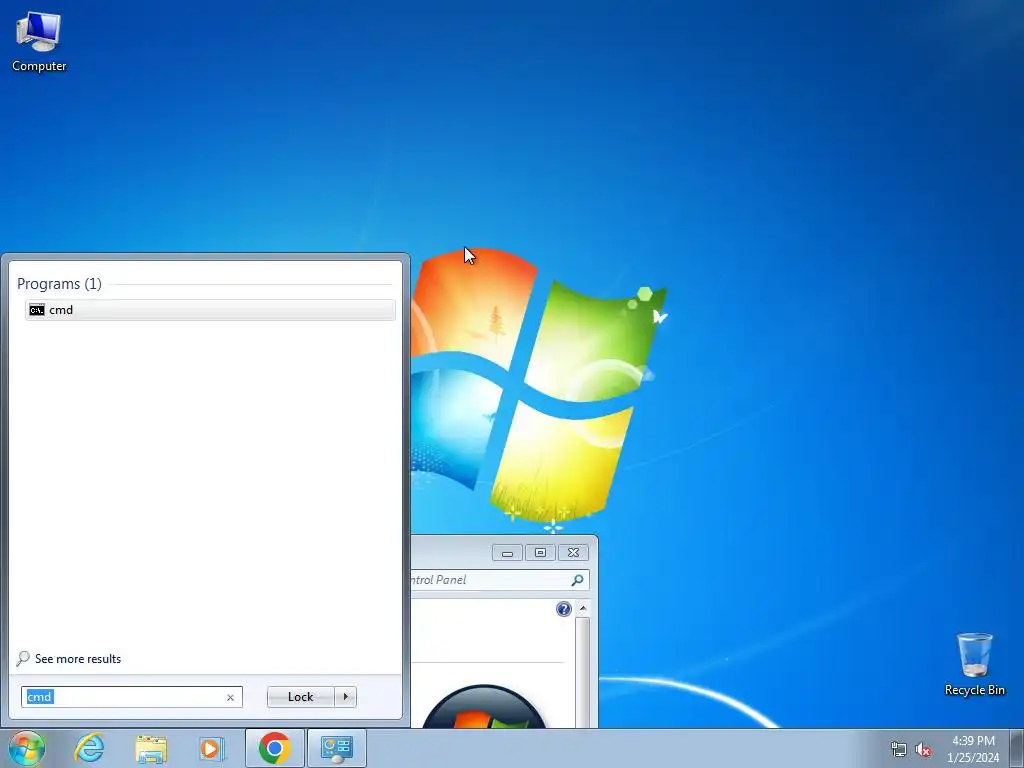Expand the shutdown options arrow beside Lock
This screenshot has width=1024, height=768.
click(x=345, y=697)
